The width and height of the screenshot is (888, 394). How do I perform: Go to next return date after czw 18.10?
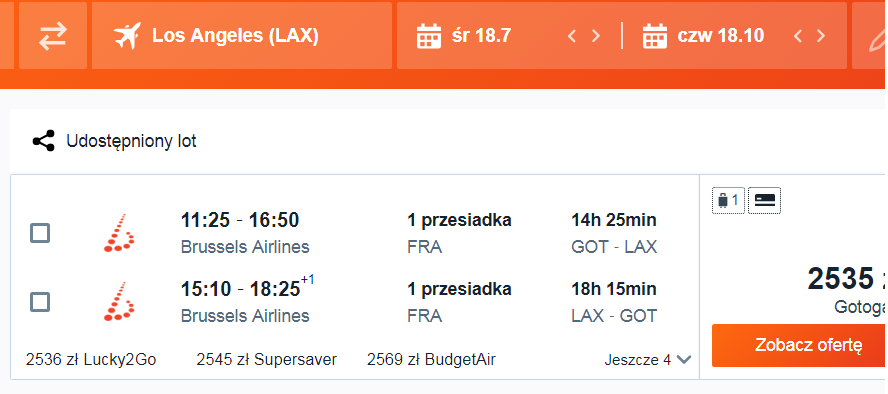tap(821, 36)
